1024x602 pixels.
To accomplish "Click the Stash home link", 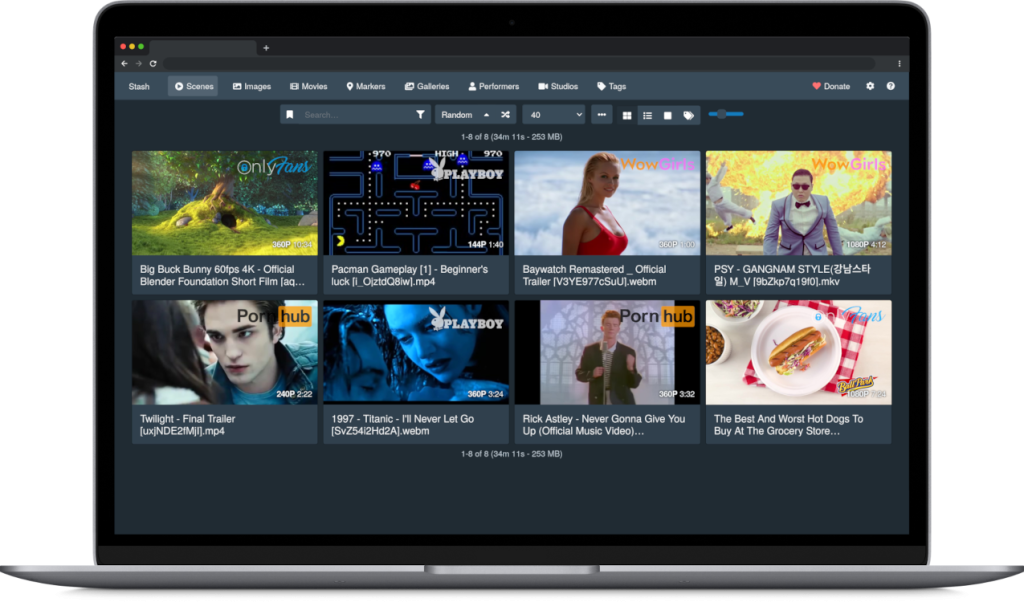I will (139, 86).
